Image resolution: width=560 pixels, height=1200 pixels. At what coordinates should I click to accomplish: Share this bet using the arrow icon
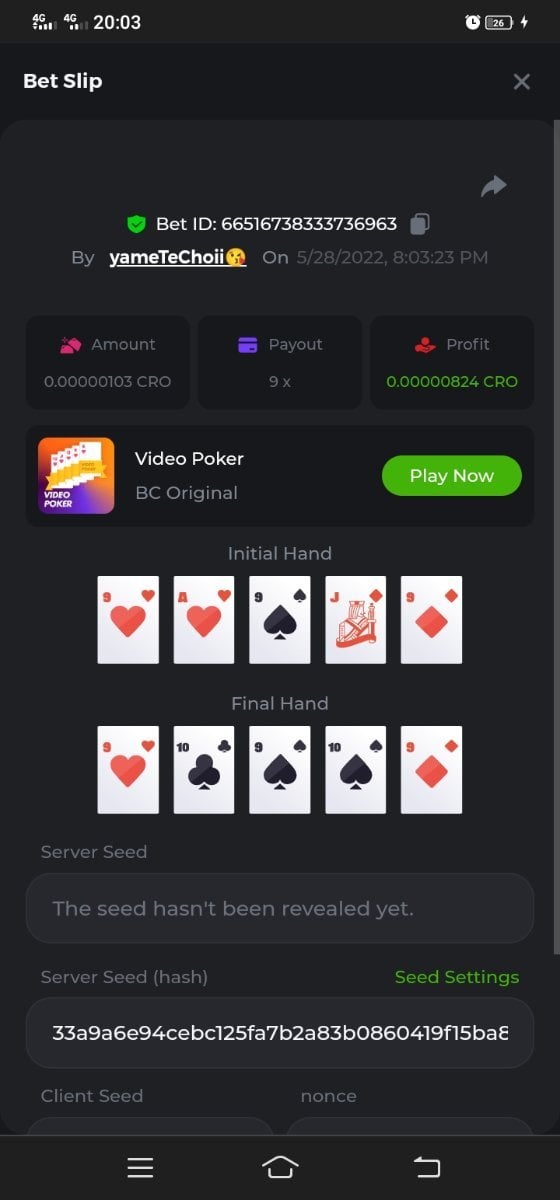click(494, 186)
